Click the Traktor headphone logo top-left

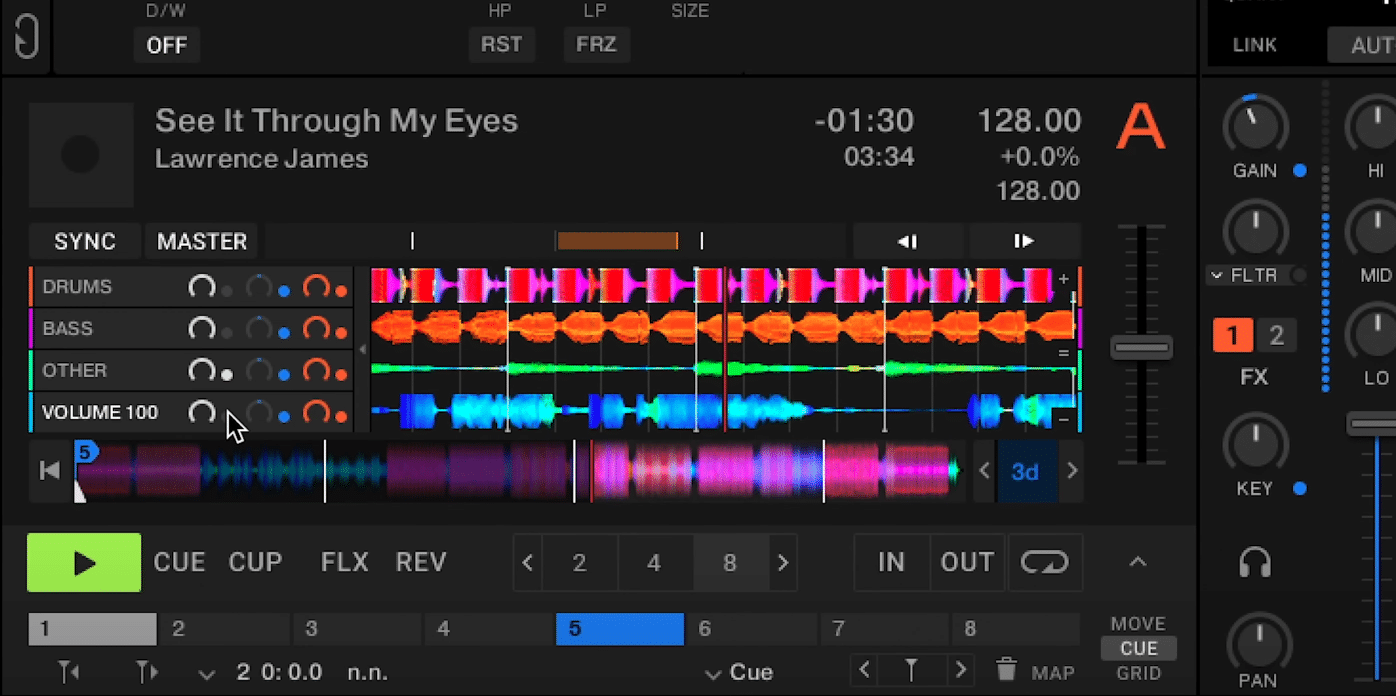[26, 37]
